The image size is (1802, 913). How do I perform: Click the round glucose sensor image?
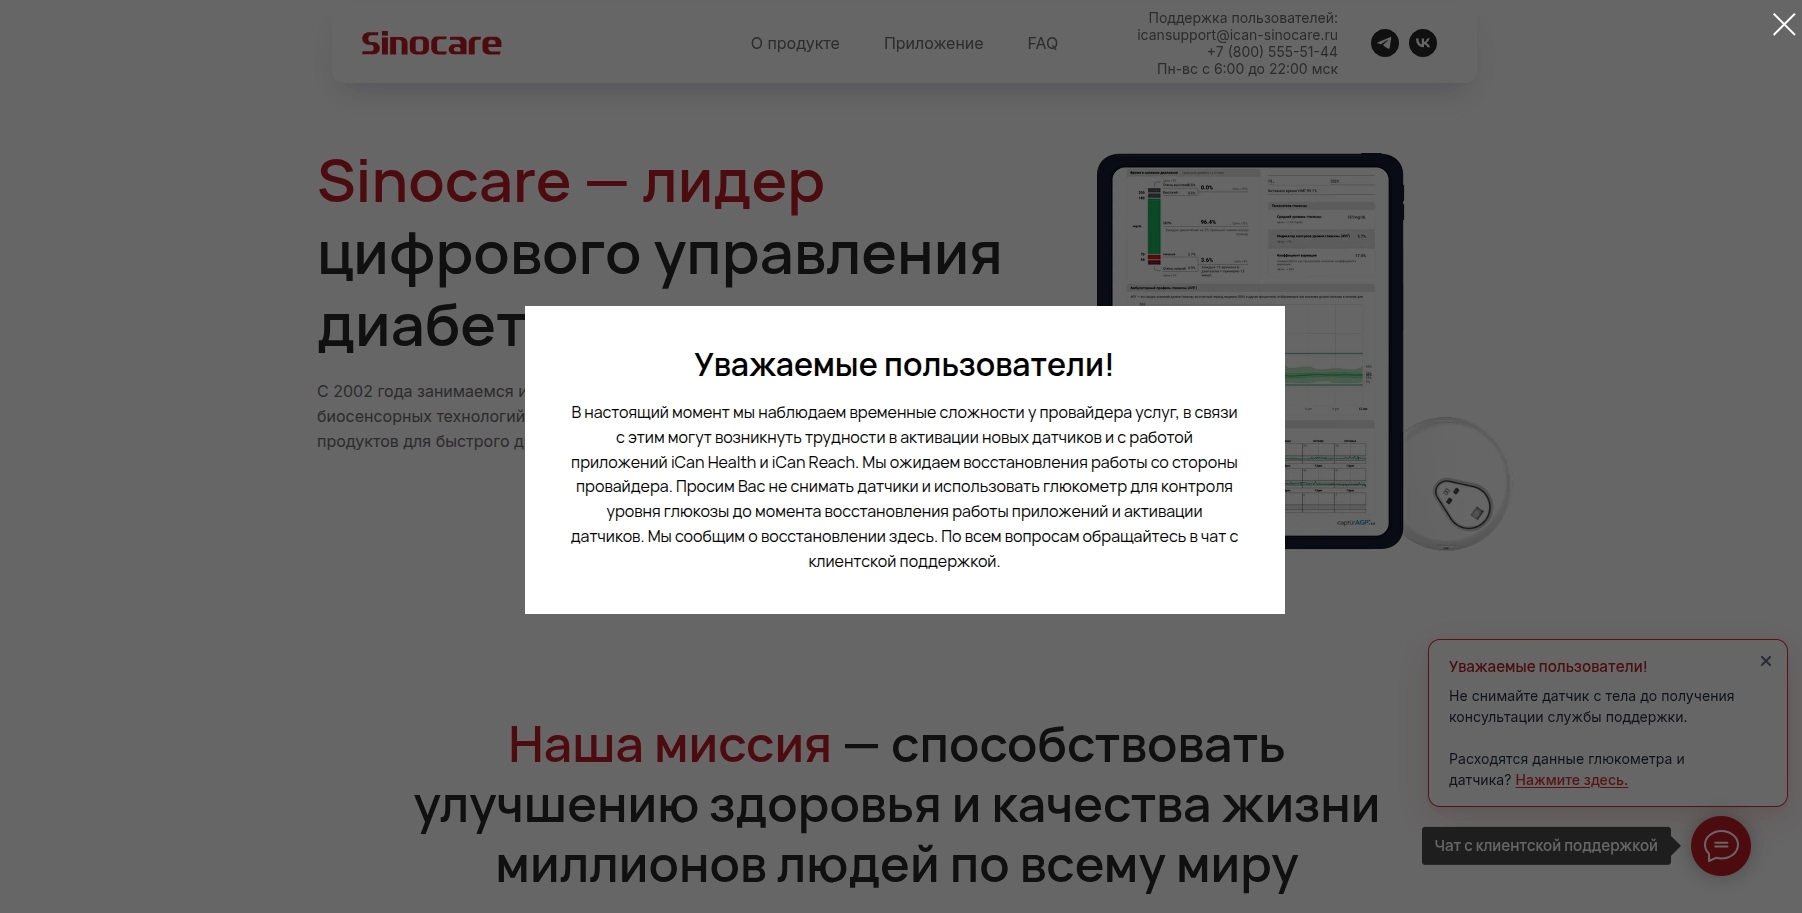tap(1456, 485)
